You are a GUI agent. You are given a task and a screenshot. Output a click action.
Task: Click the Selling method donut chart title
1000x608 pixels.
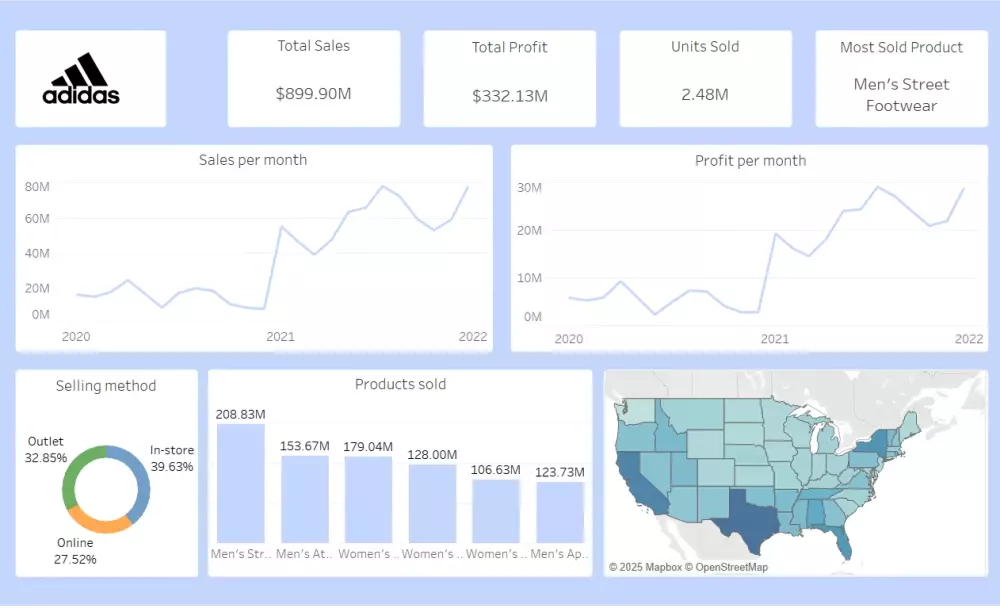pyautogui.click(x=106, y=386)
